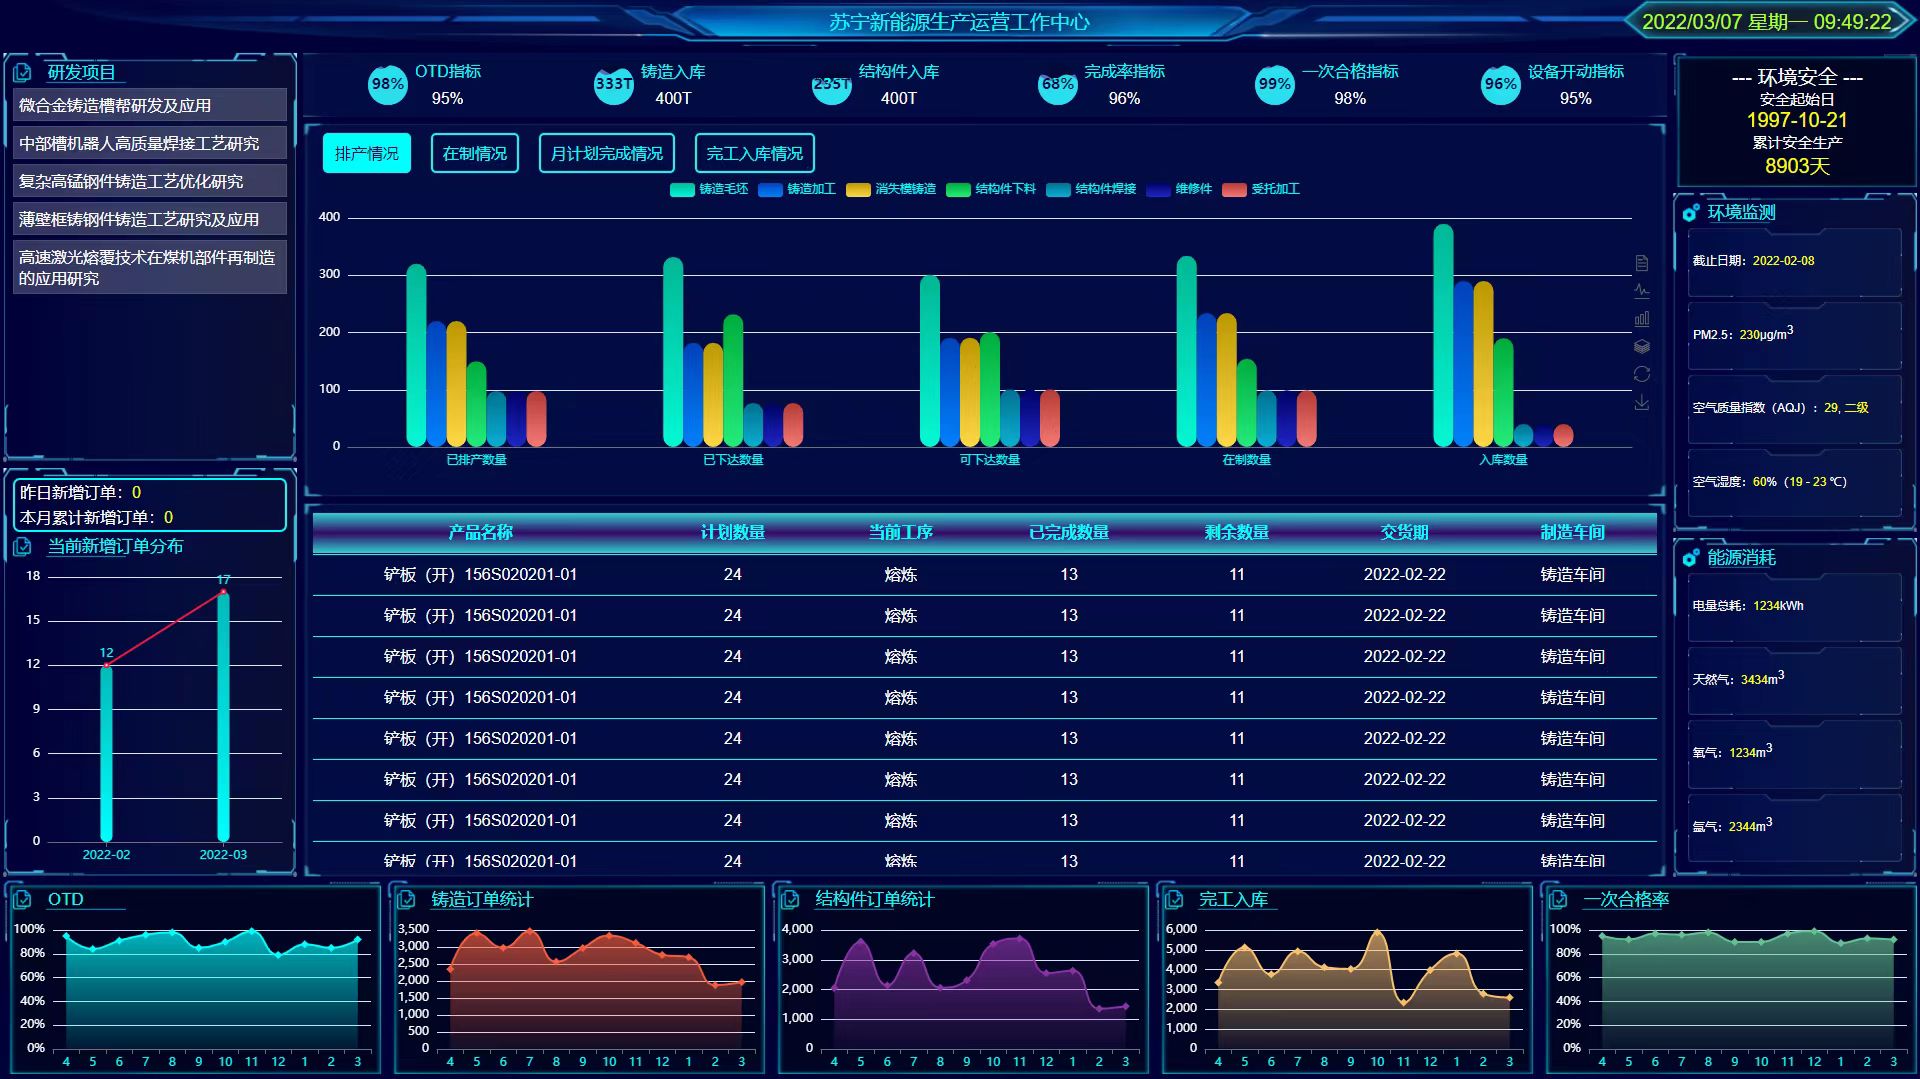Click the 在制数量 axis label
This screenshot has height=1079, width=1920.
tap(1247, 460)
